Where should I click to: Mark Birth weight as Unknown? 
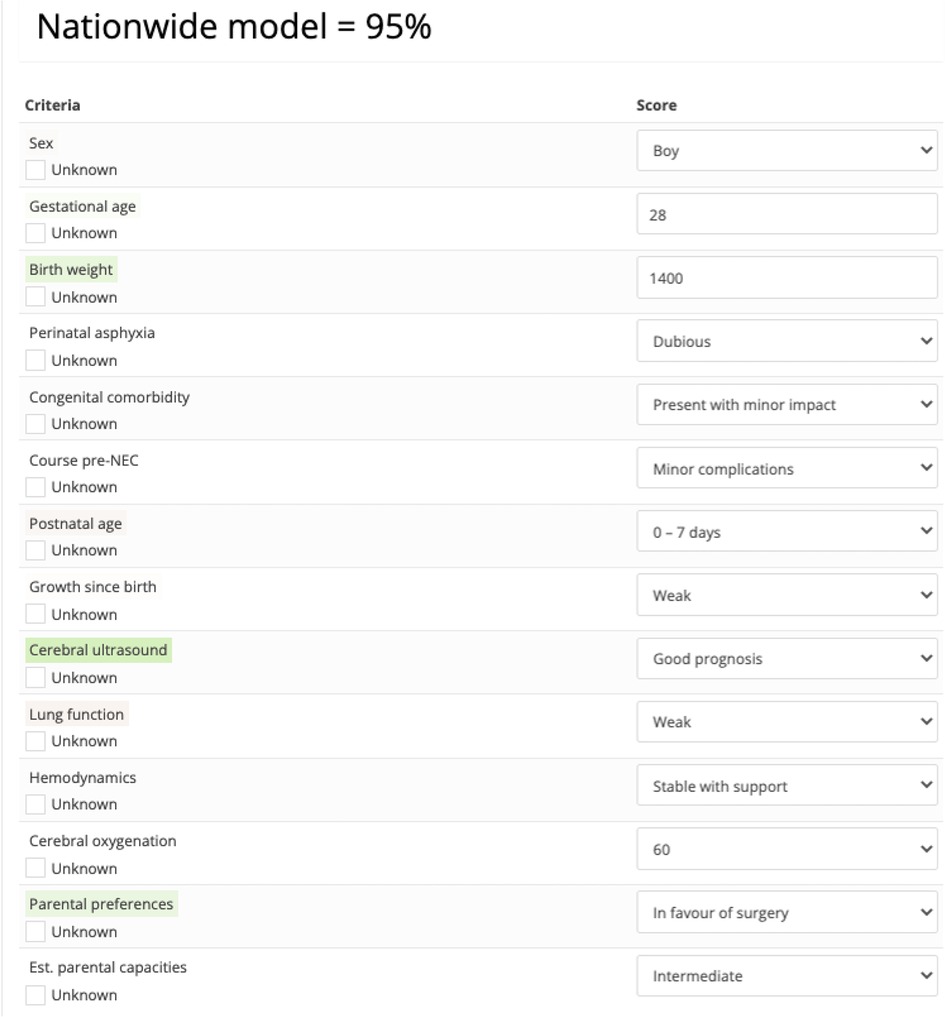coord(35,297)
